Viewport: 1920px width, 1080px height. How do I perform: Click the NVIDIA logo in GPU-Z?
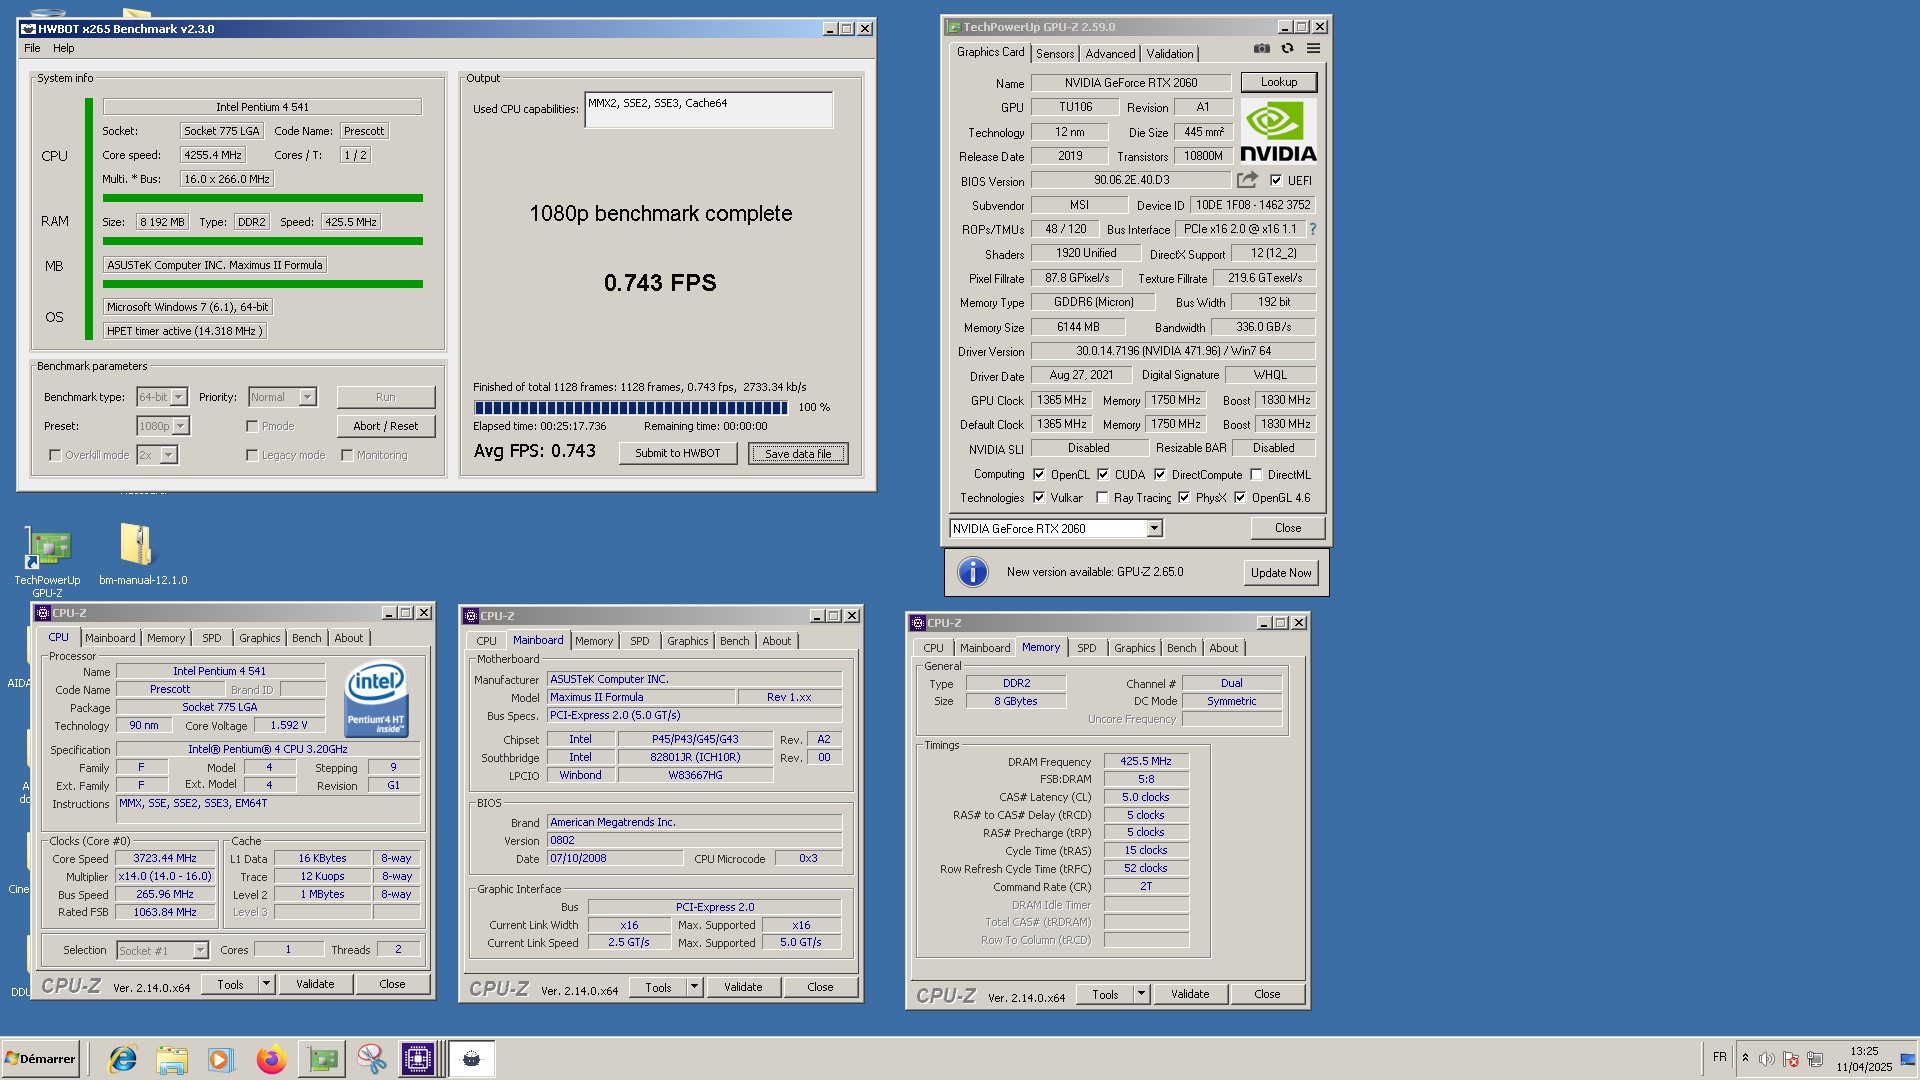point(1278,132)
